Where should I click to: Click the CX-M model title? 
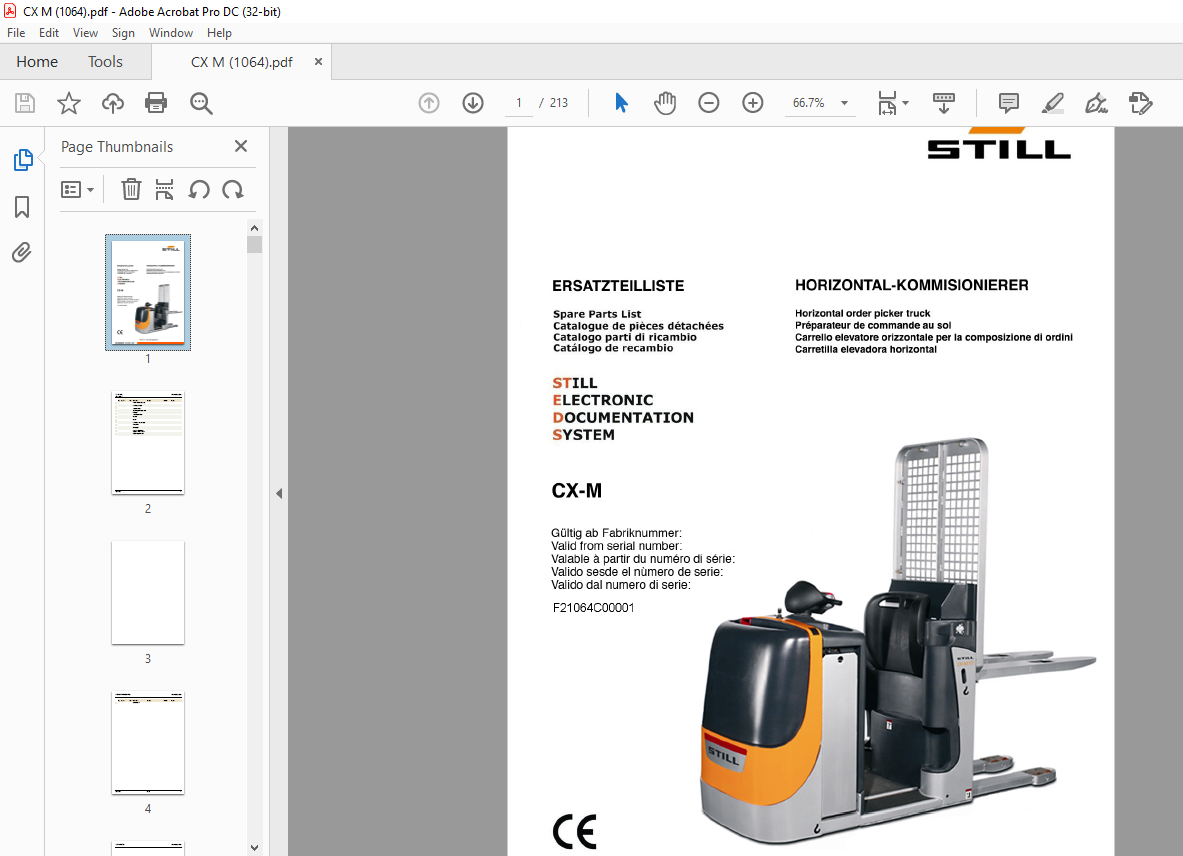(576, 491)
